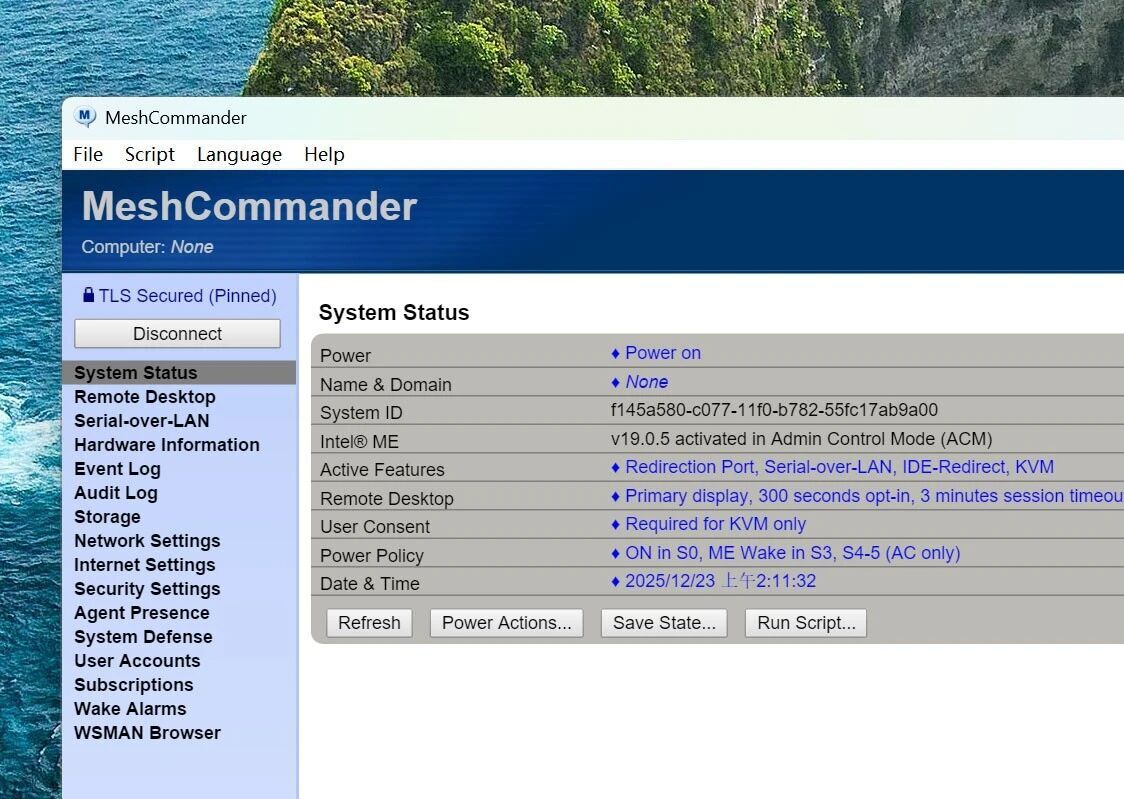Click the Active Features value link
The image size is (1124, 799).
click(x=839, y=467)
